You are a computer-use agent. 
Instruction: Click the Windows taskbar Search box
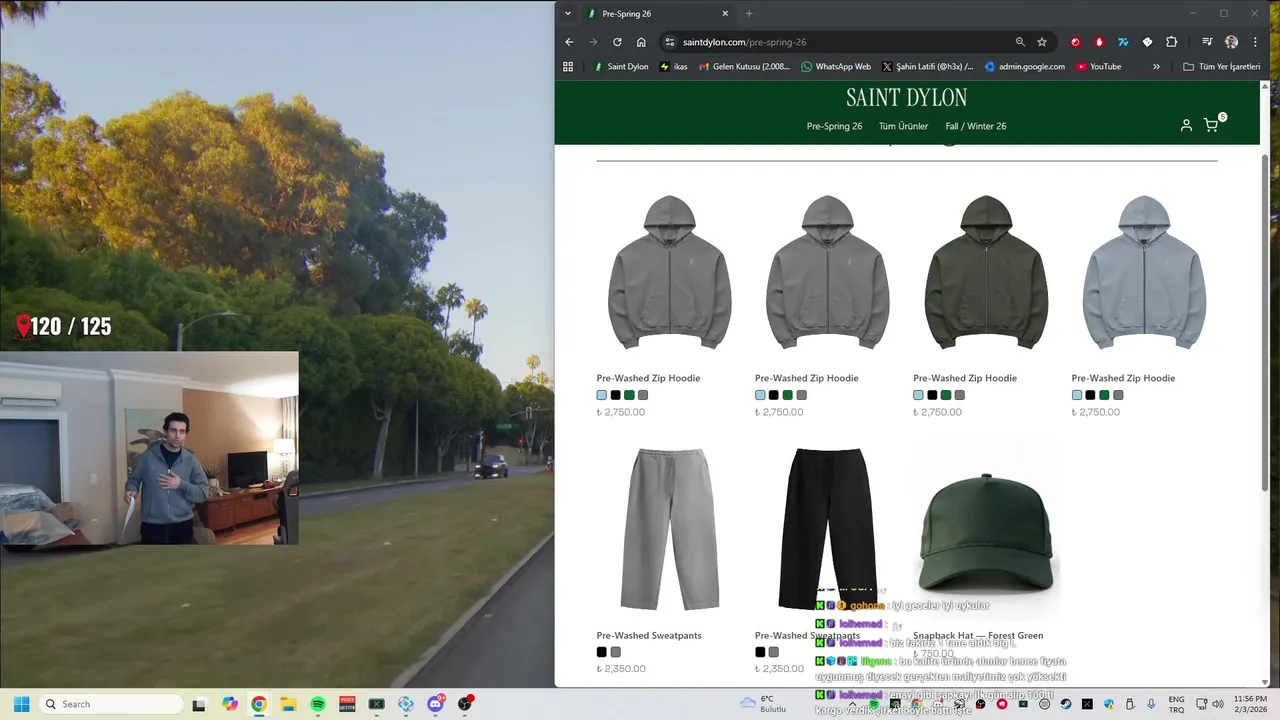click(110, 704)
